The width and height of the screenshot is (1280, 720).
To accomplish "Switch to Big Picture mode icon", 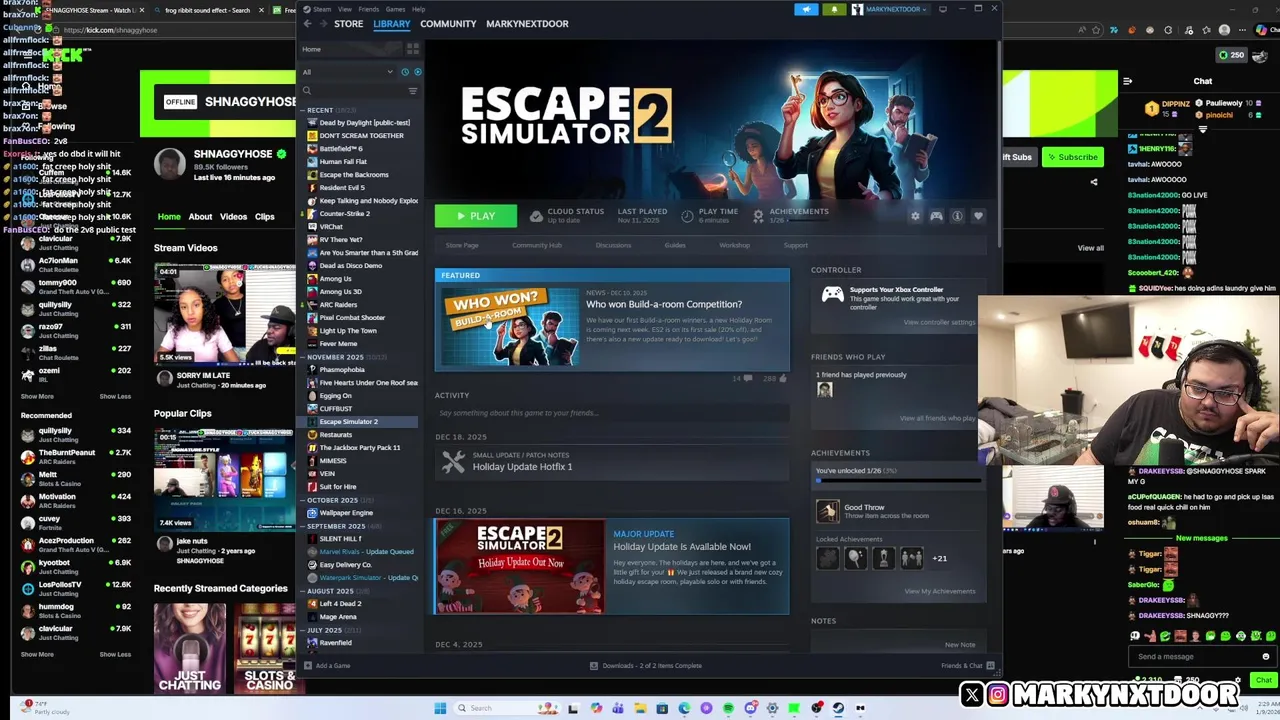I will 943,9.
